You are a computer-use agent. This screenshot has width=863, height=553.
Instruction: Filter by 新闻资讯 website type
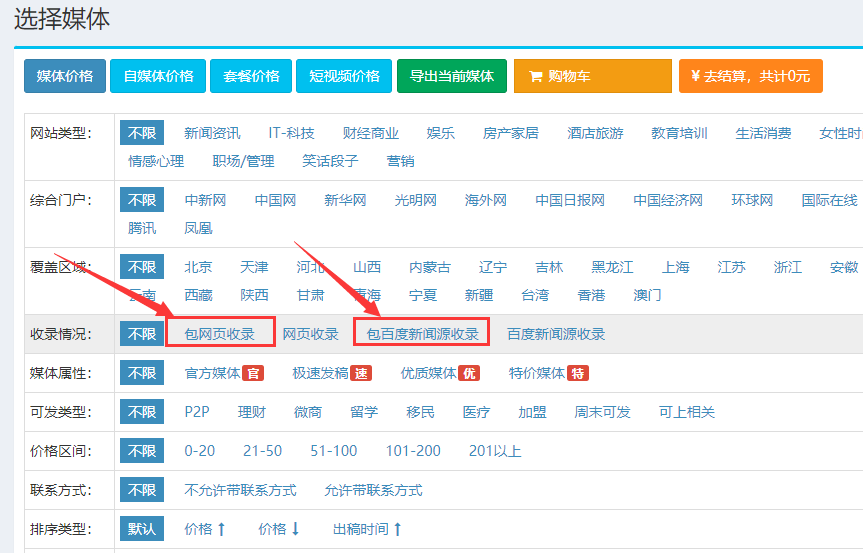coord(212,133)
